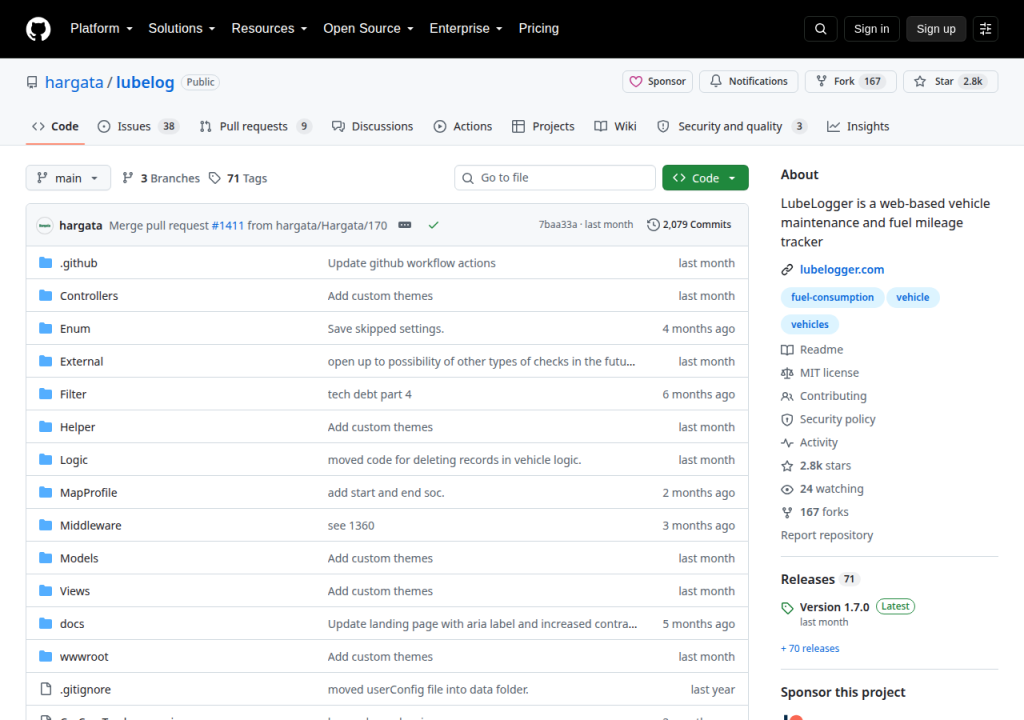Open the Platform dropdown menu

[x=101, y=29]
